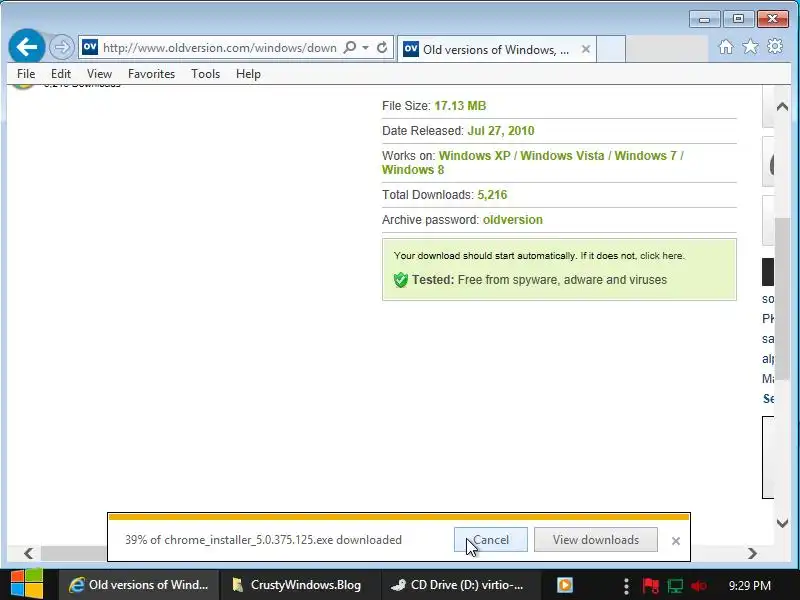Click the 'Windows Vista' compatibility link
Image resolution: width=800 pixels, height=600 pixels.
562,156
